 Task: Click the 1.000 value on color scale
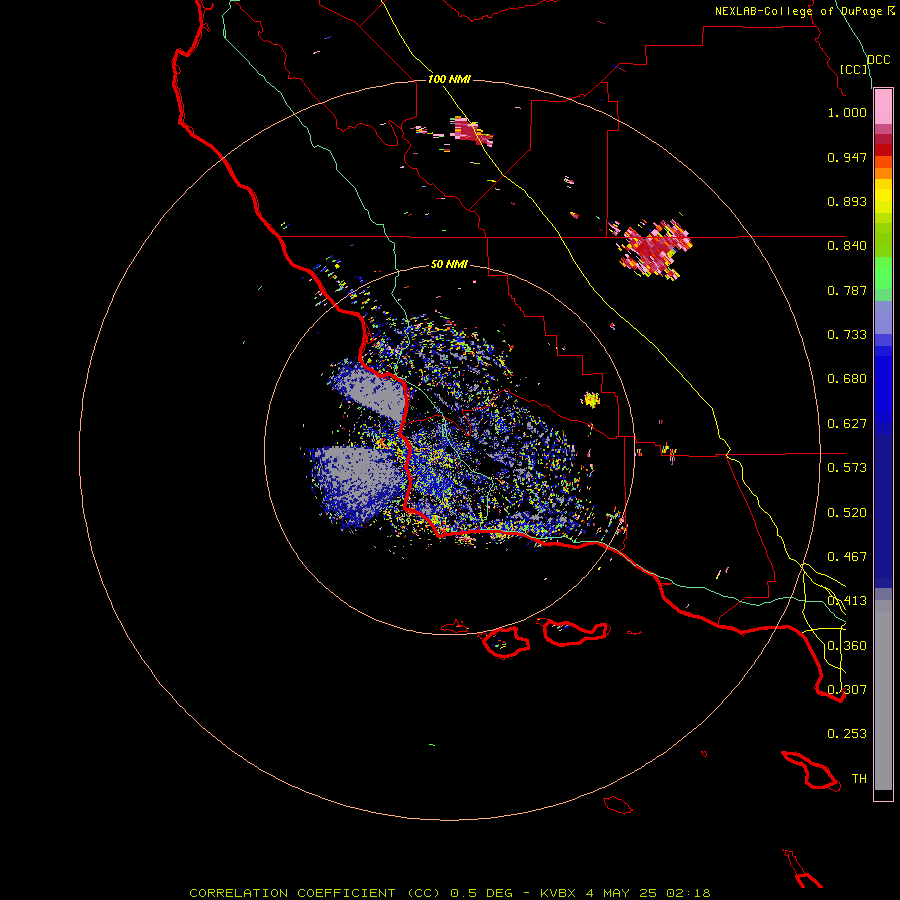point(847,112)
